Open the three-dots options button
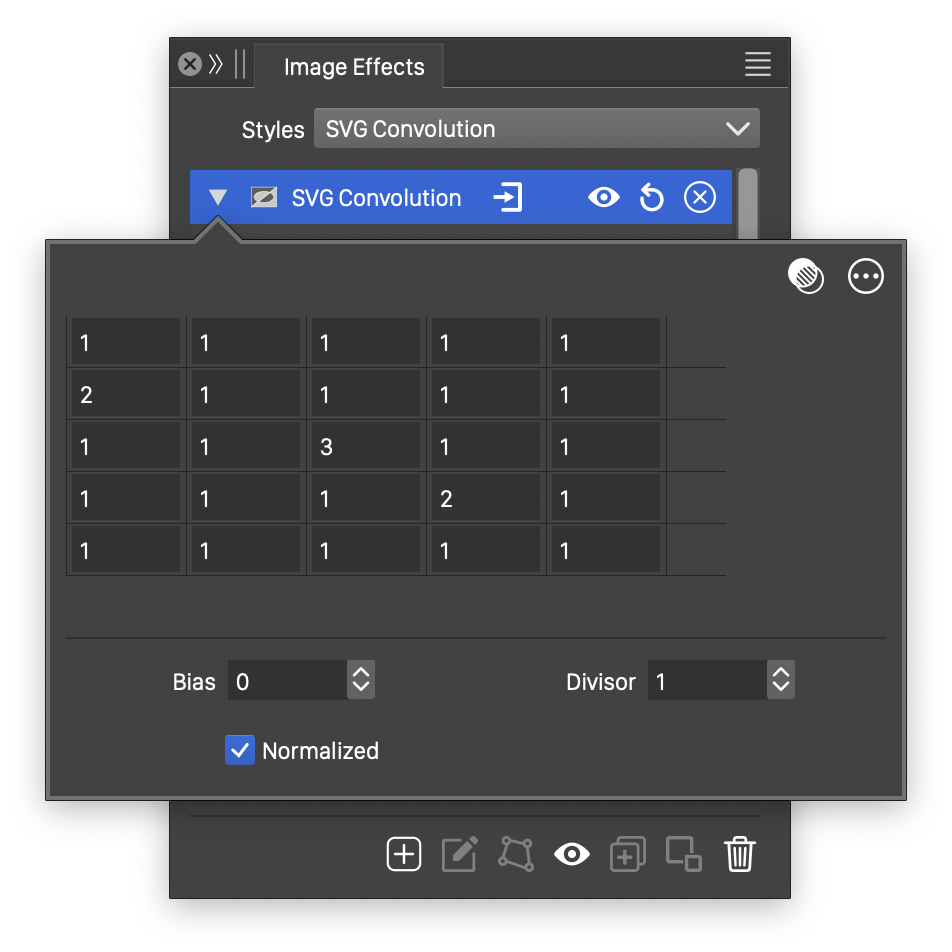The image size is (952, 952). tap(866, 276)
